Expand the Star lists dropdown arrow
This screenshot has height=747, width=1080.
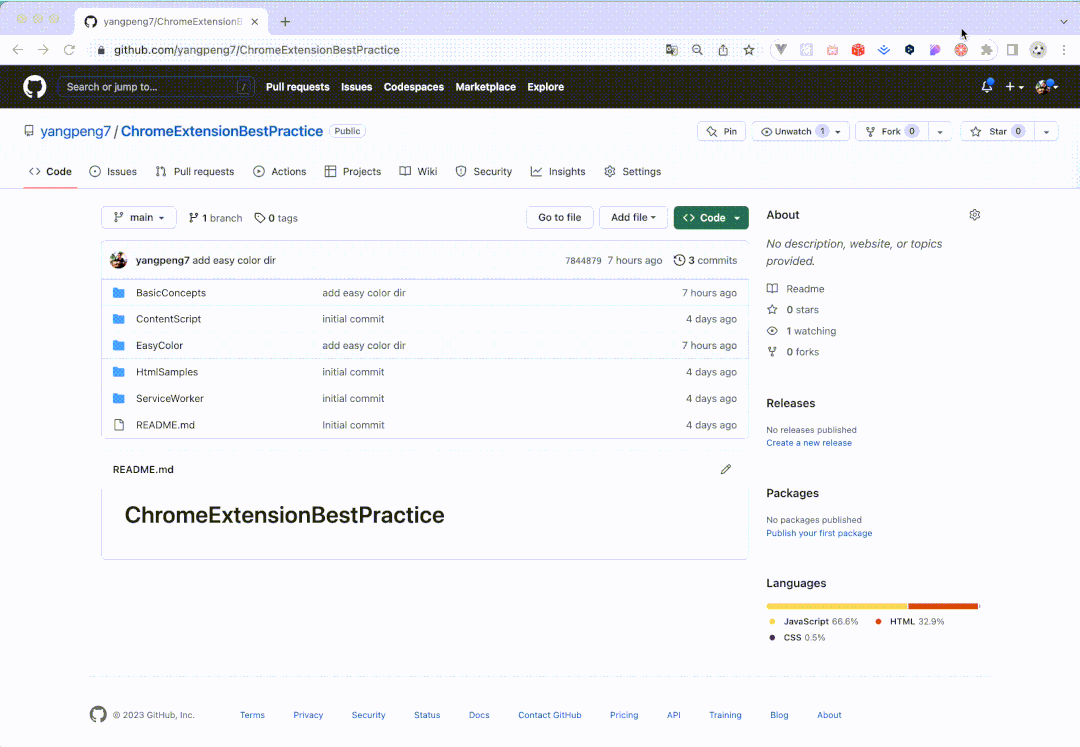[x=1046, y=131]
